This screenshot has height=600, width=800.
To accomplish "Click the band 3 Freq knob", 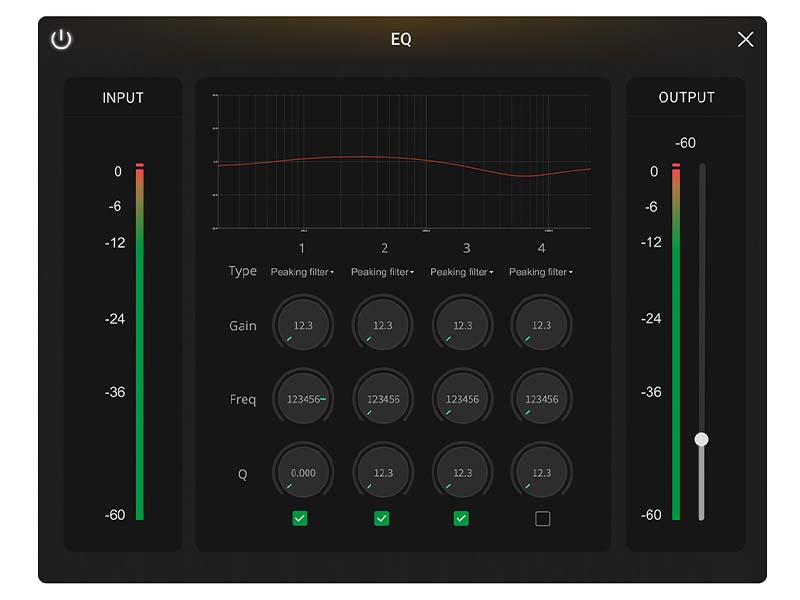I will pos(462,399).
